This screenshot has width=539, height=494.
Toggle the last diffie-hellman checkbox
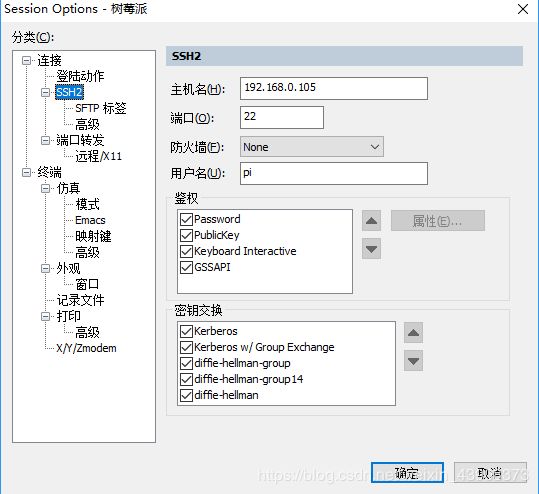[186, 395]
